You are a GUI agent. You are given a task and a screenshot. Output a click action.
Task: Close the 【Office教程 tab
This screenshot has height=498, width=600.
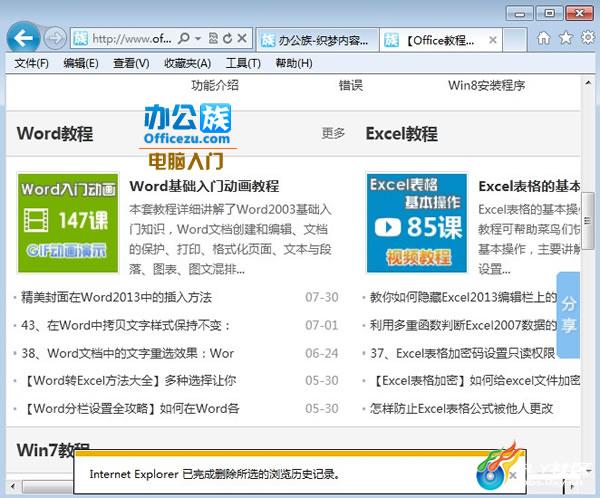(493, 40)
